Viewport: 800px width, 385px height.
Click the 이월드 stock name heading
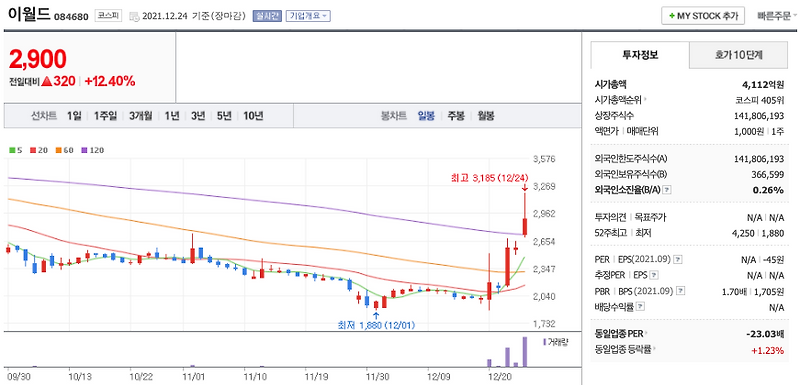(30, 15)
